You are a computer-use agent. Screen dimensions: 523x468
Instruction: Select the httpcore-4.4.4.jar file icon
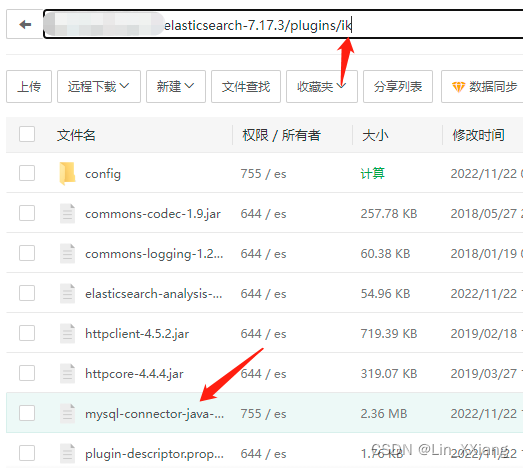coord(67,374)
